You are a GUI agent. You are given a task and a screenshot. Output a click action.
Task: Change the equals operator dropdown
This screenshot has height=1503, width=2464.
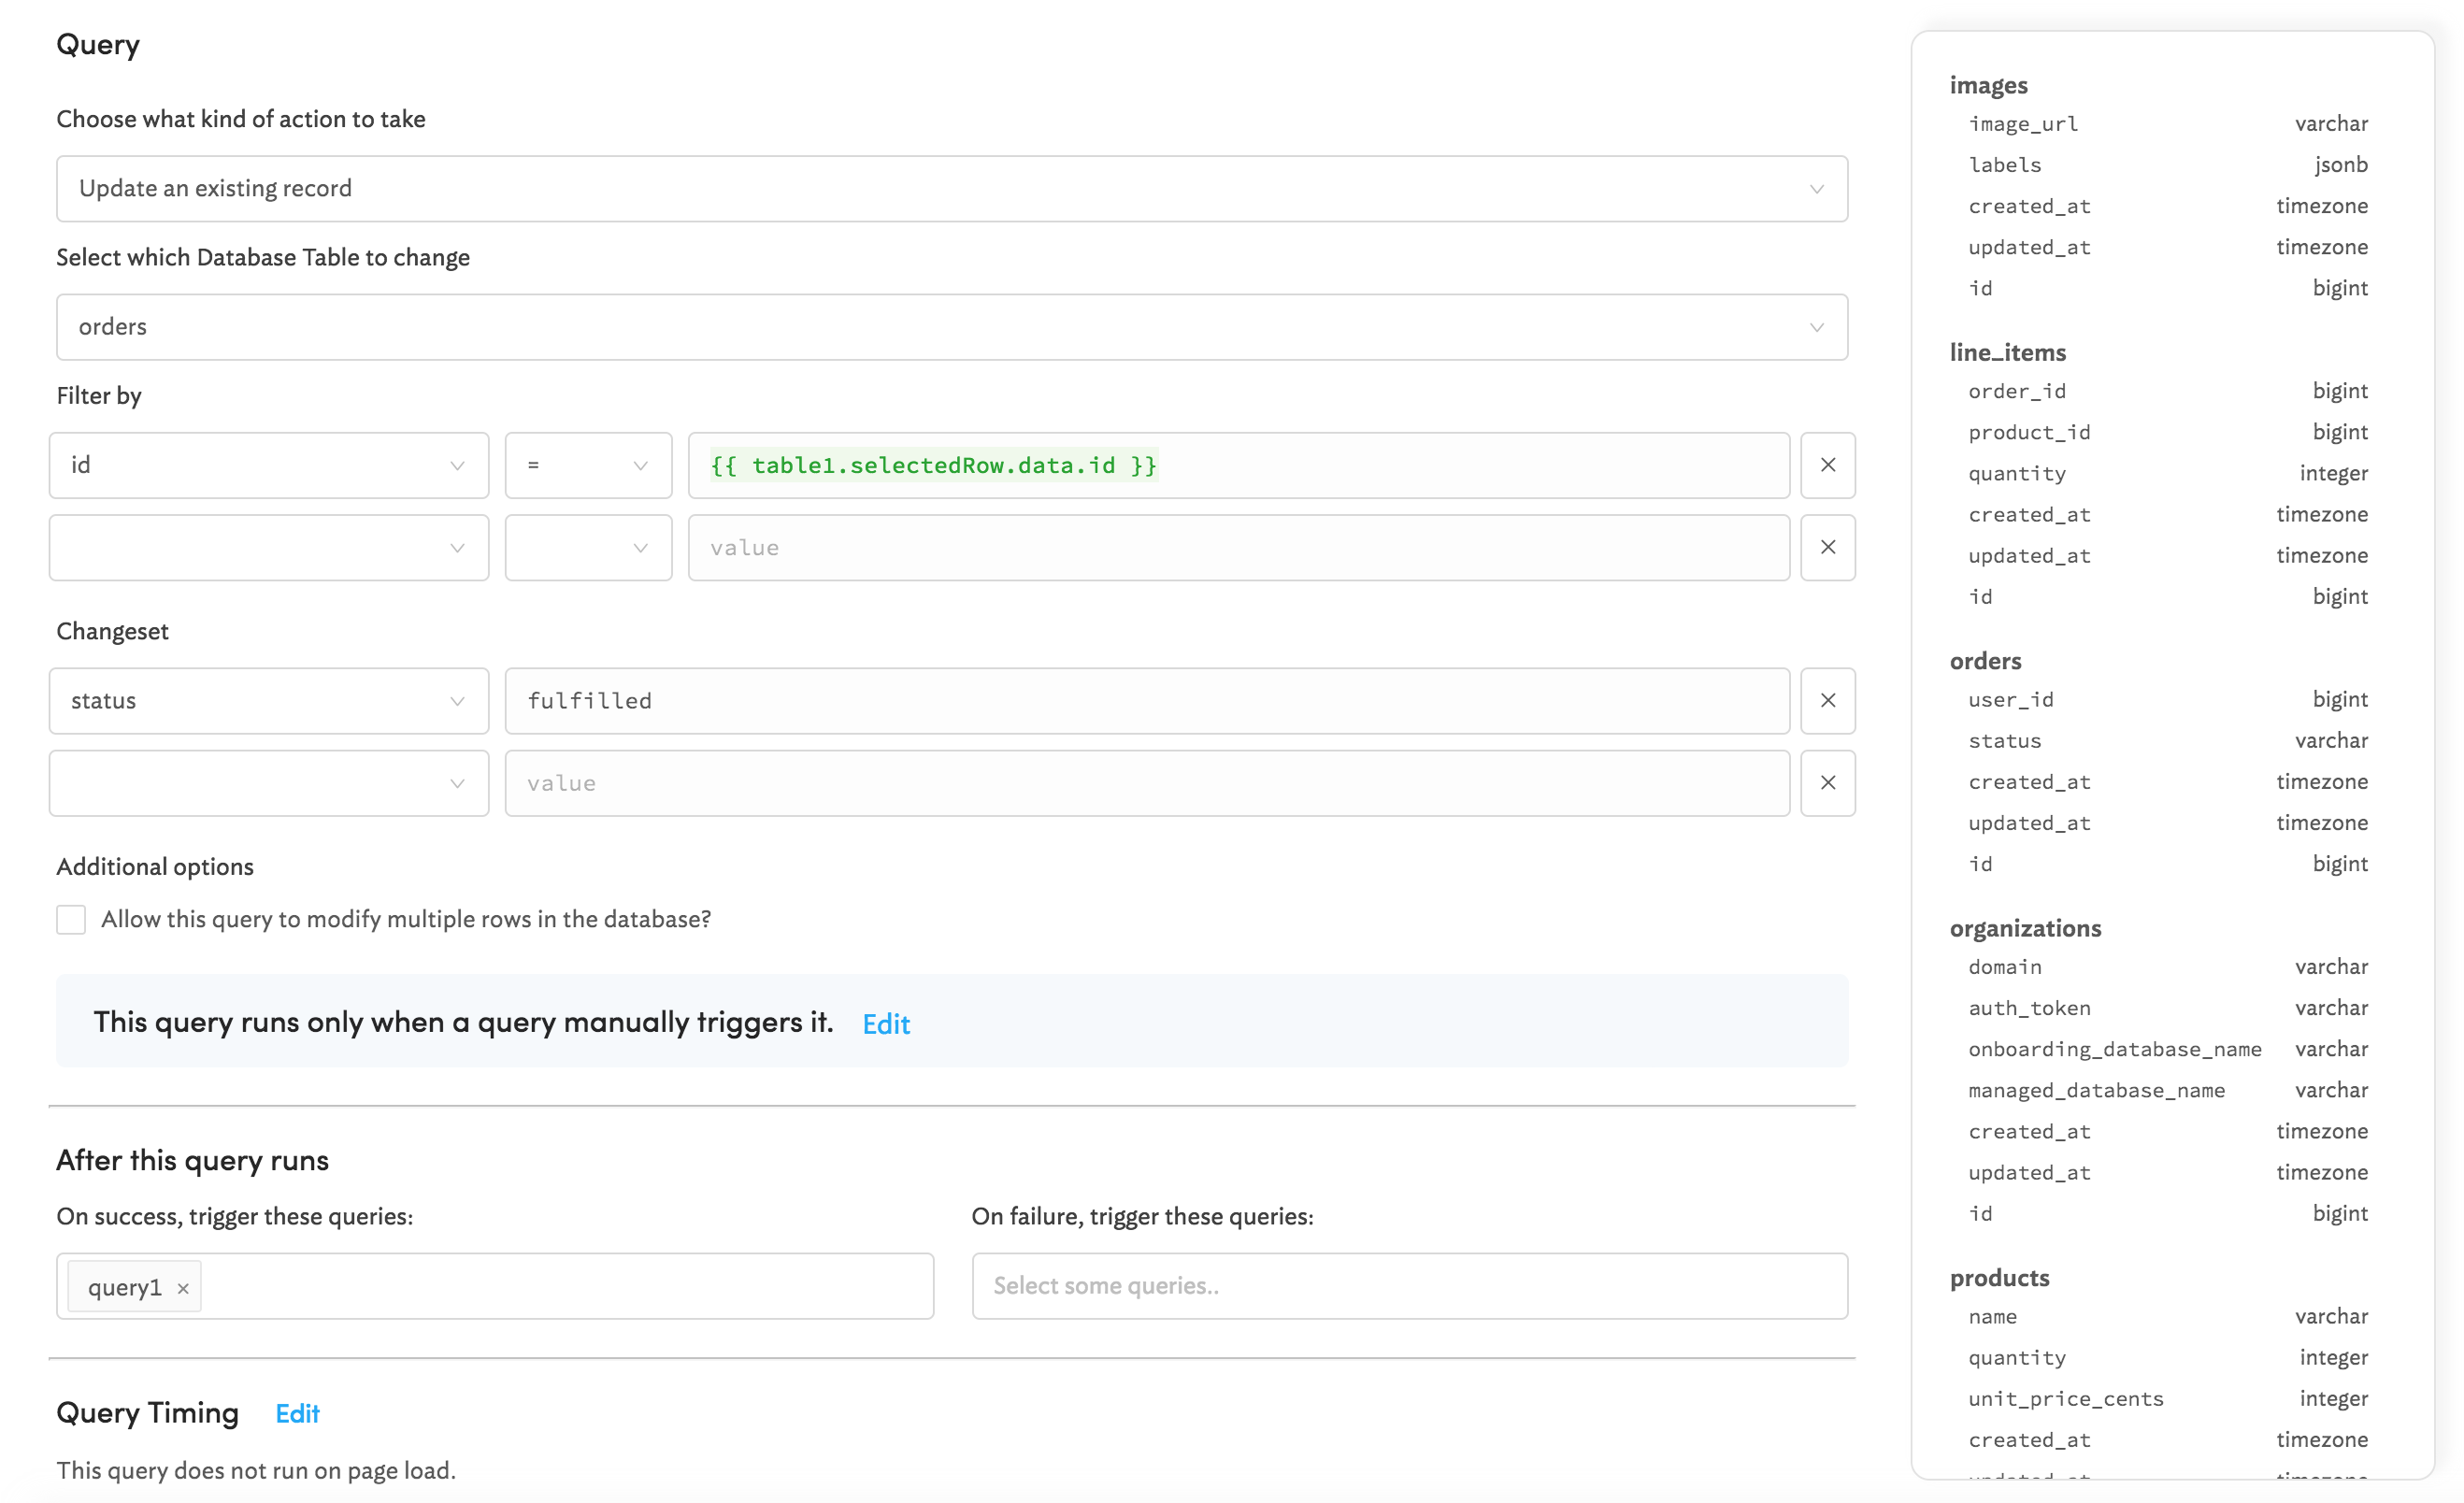[x=588, y=465]
